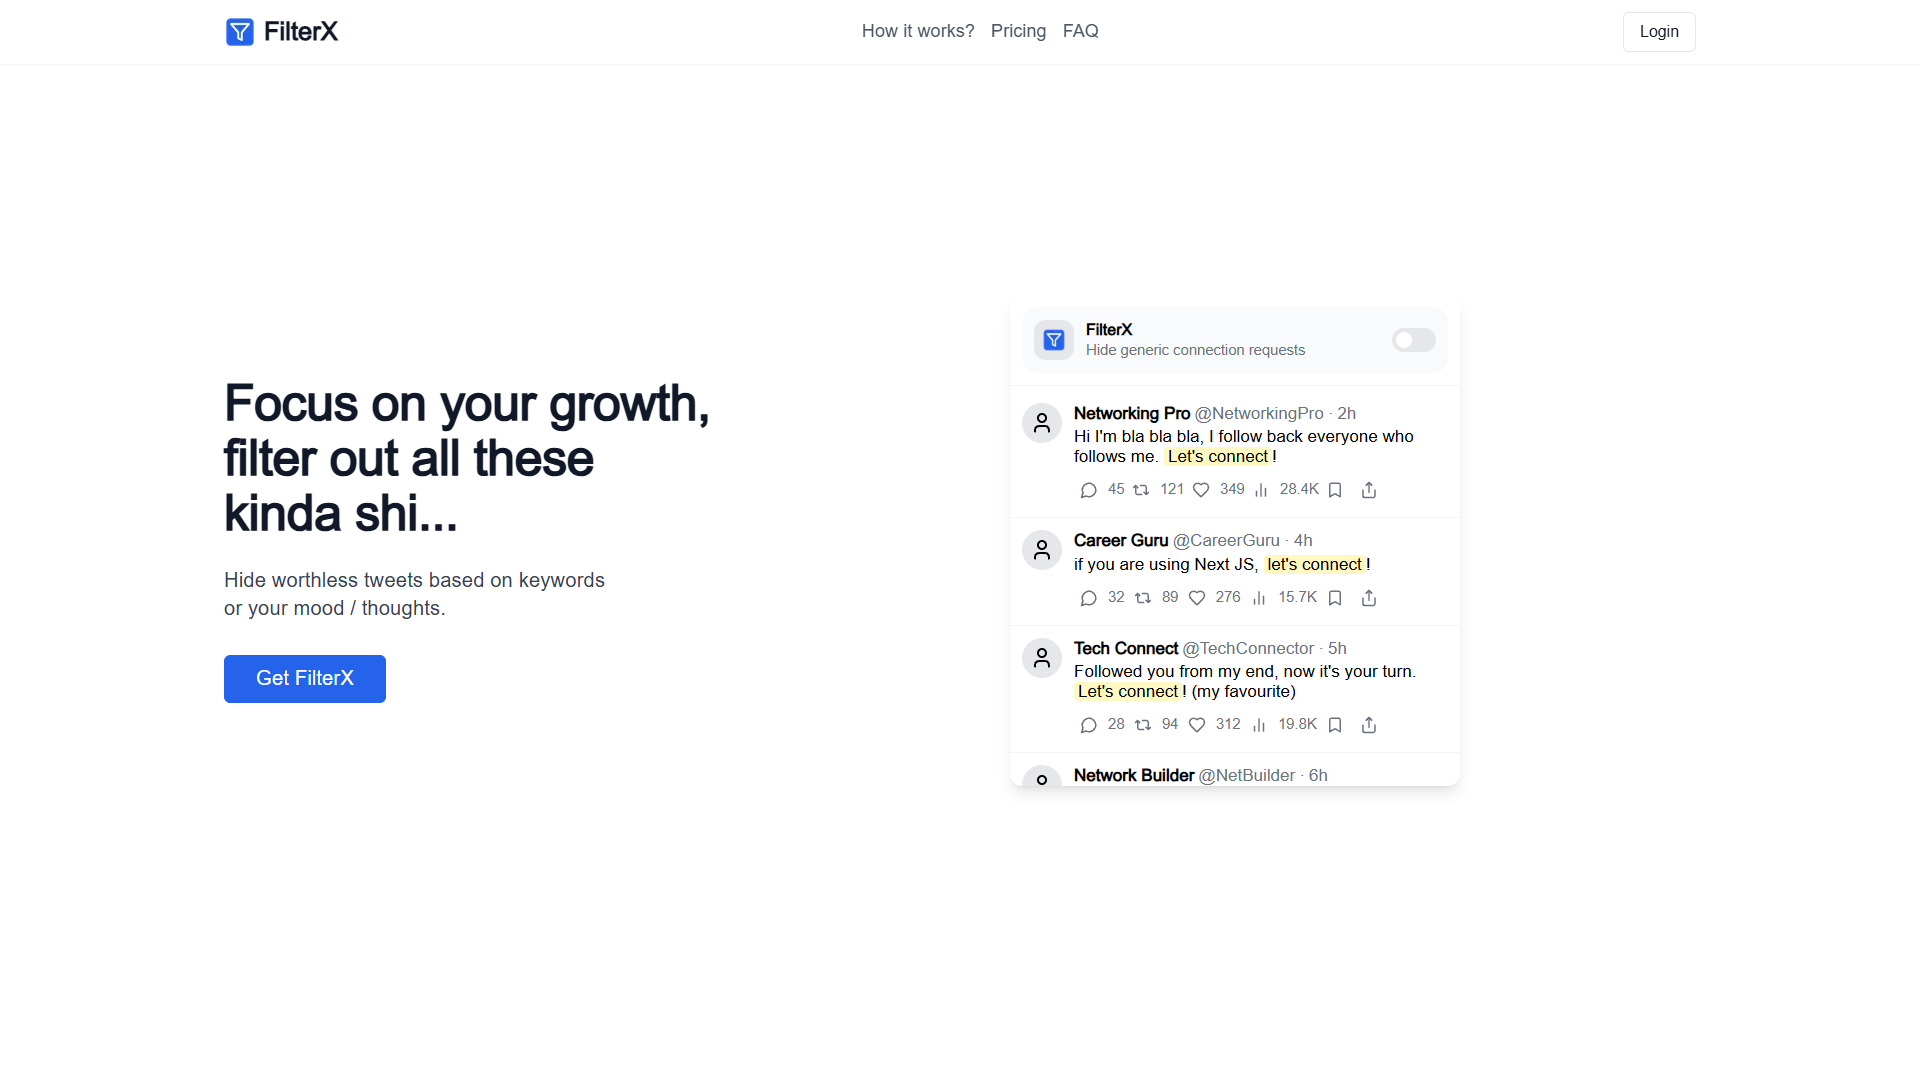Click the Get FilterX button
This screenshot has height=1080, width=1920.
[305, 679]
